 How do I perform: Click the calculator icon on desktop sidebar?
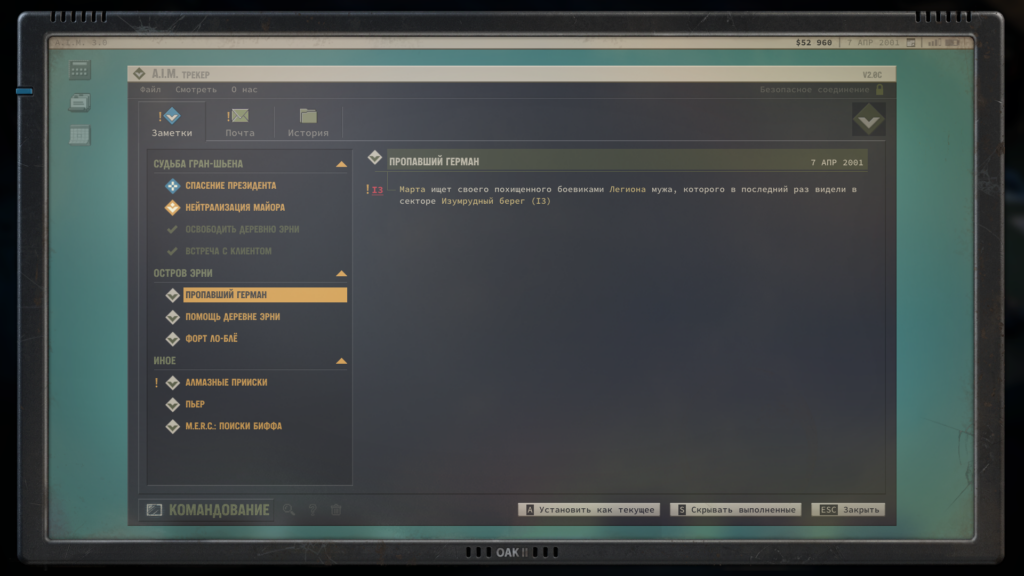(80, 70)
